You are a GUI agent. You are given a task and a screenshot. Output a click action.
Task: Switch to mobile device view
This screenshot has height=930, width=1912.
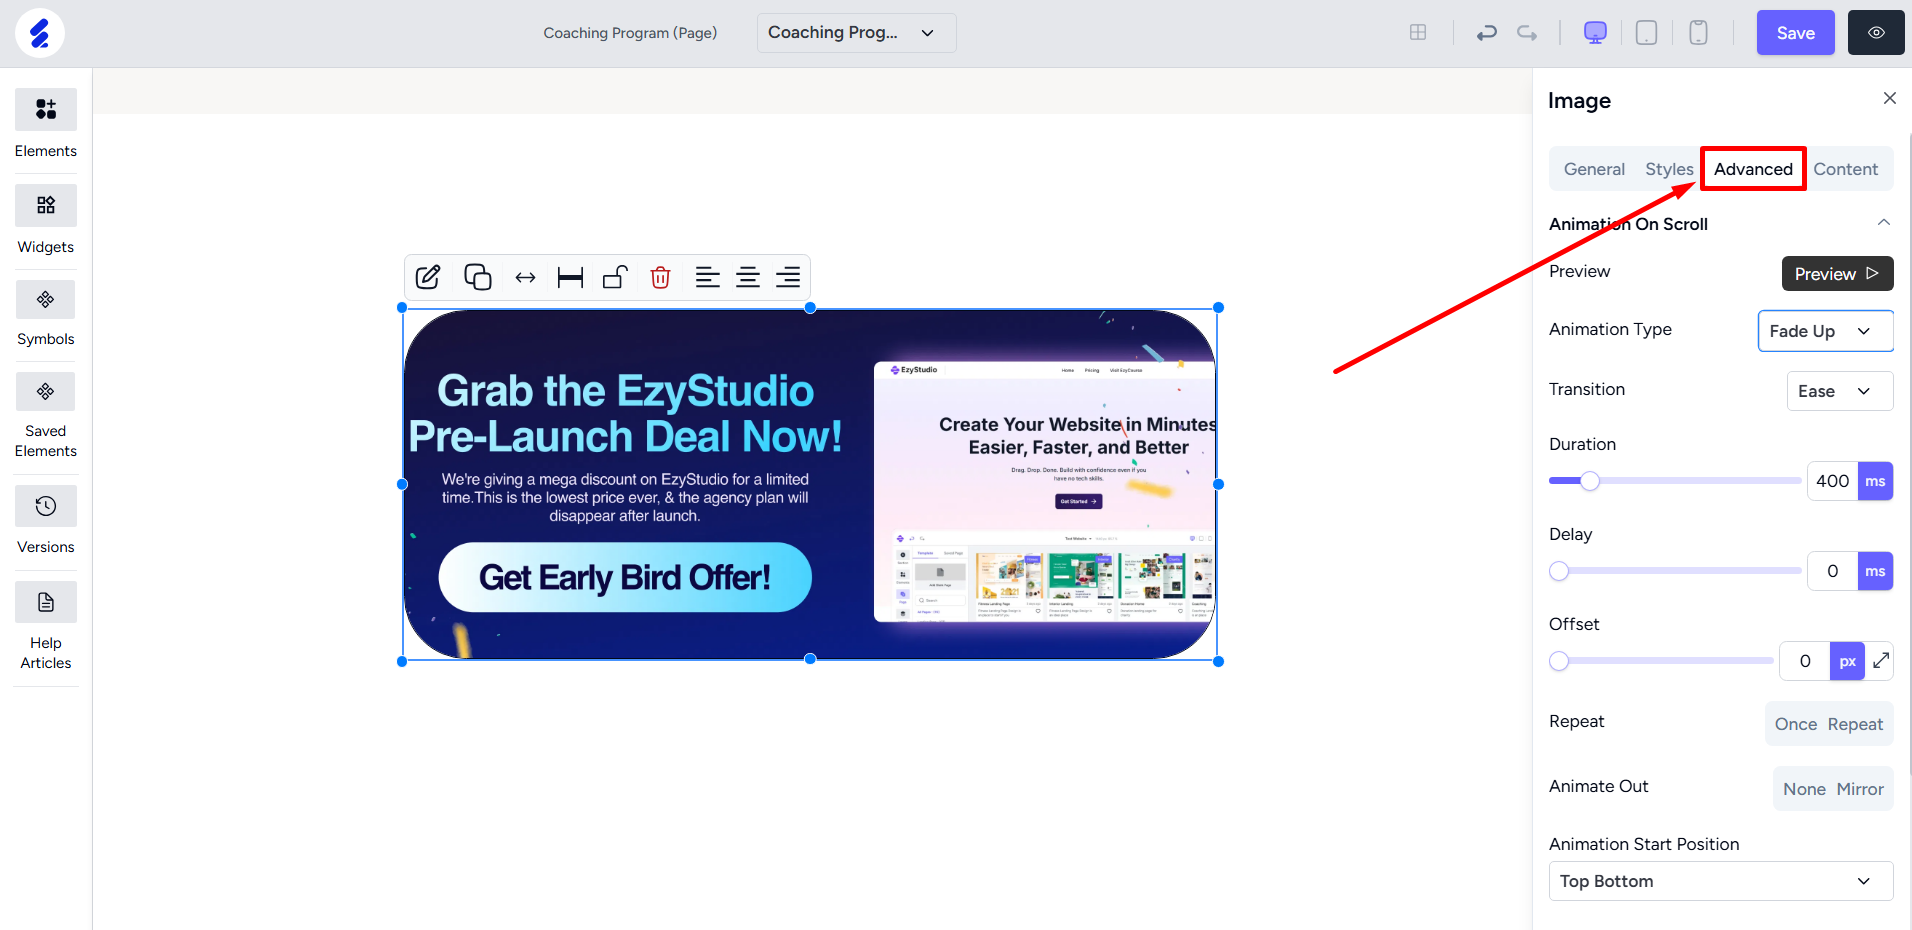click(x=1698, y=33)
